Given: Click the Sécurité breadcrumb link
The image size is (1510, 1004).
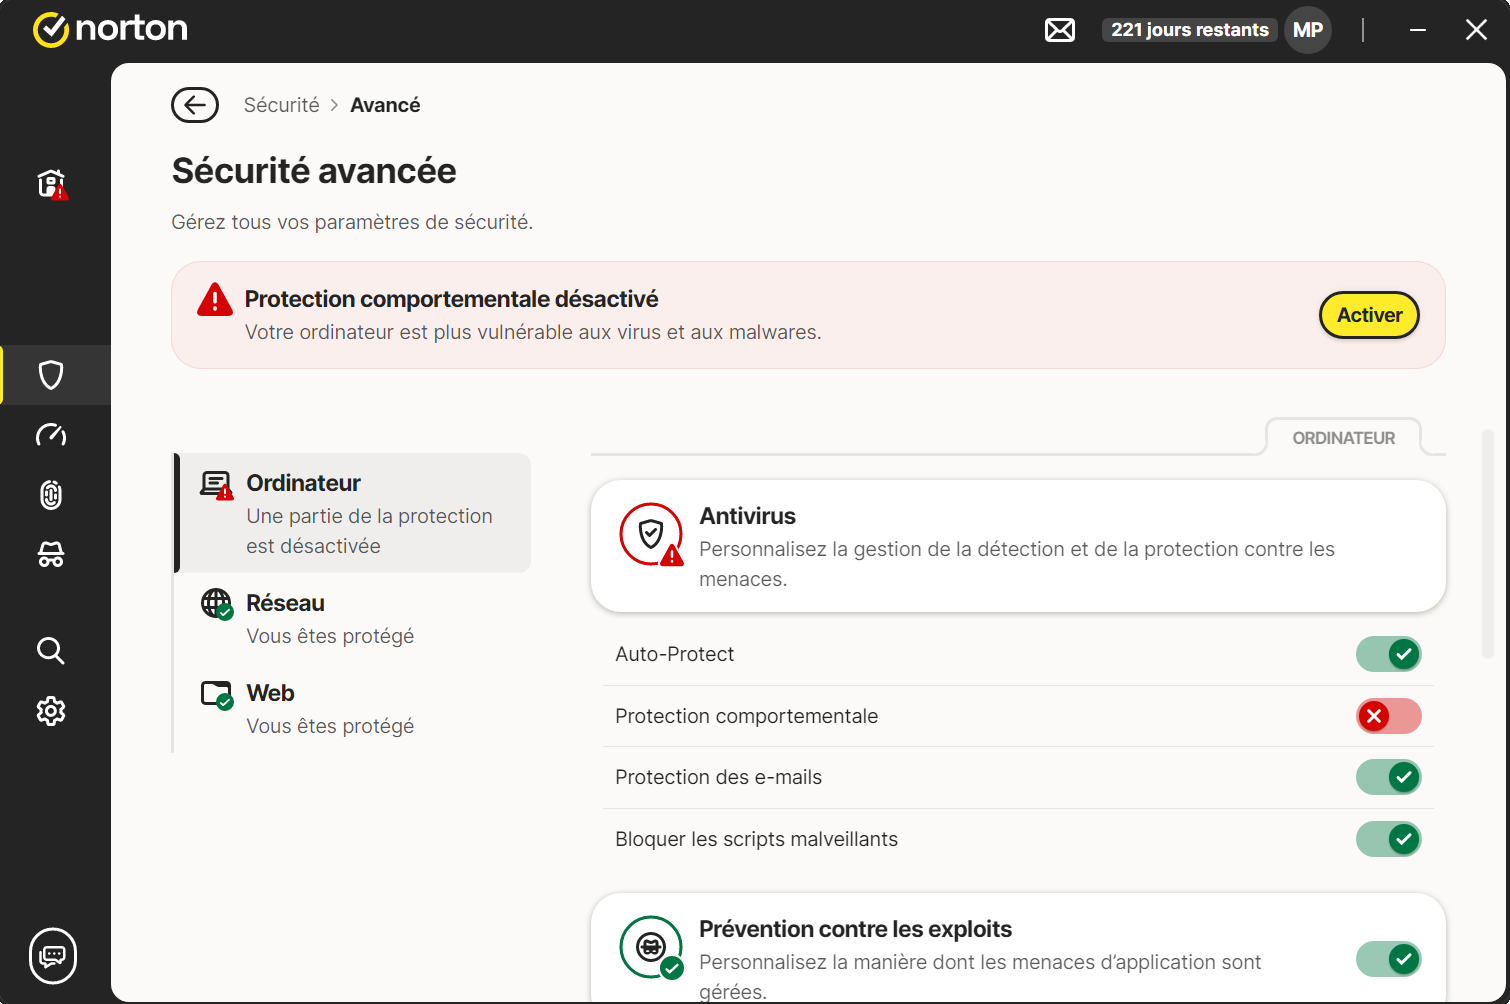Looking at the screenshot, I should [281, 105].
